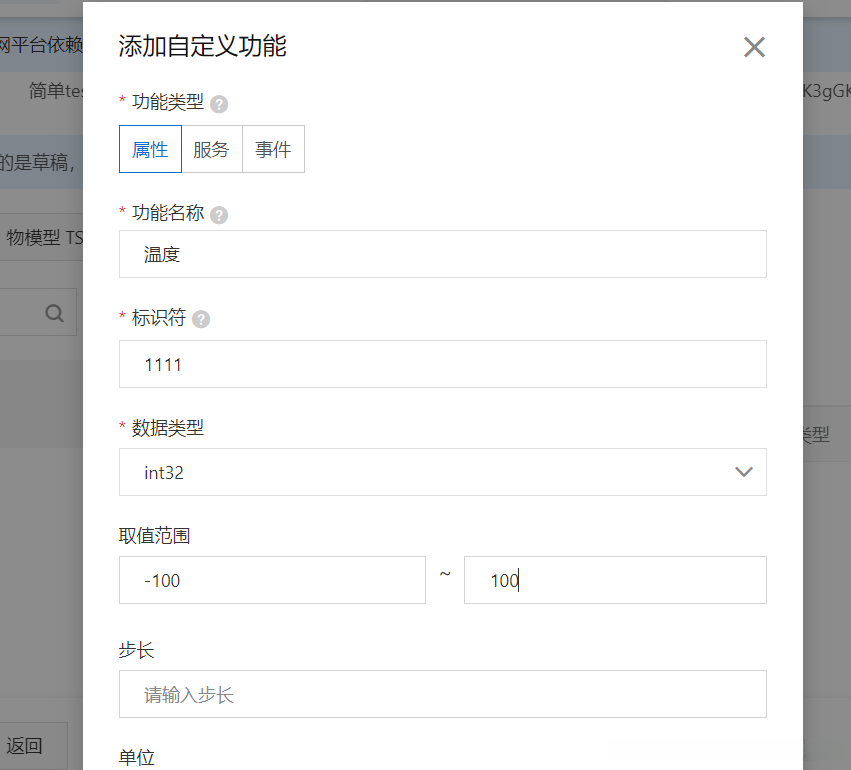Screen dimensions: 851x770
Task: Click the 步长 input field
Action: click(x=442, y=694)
